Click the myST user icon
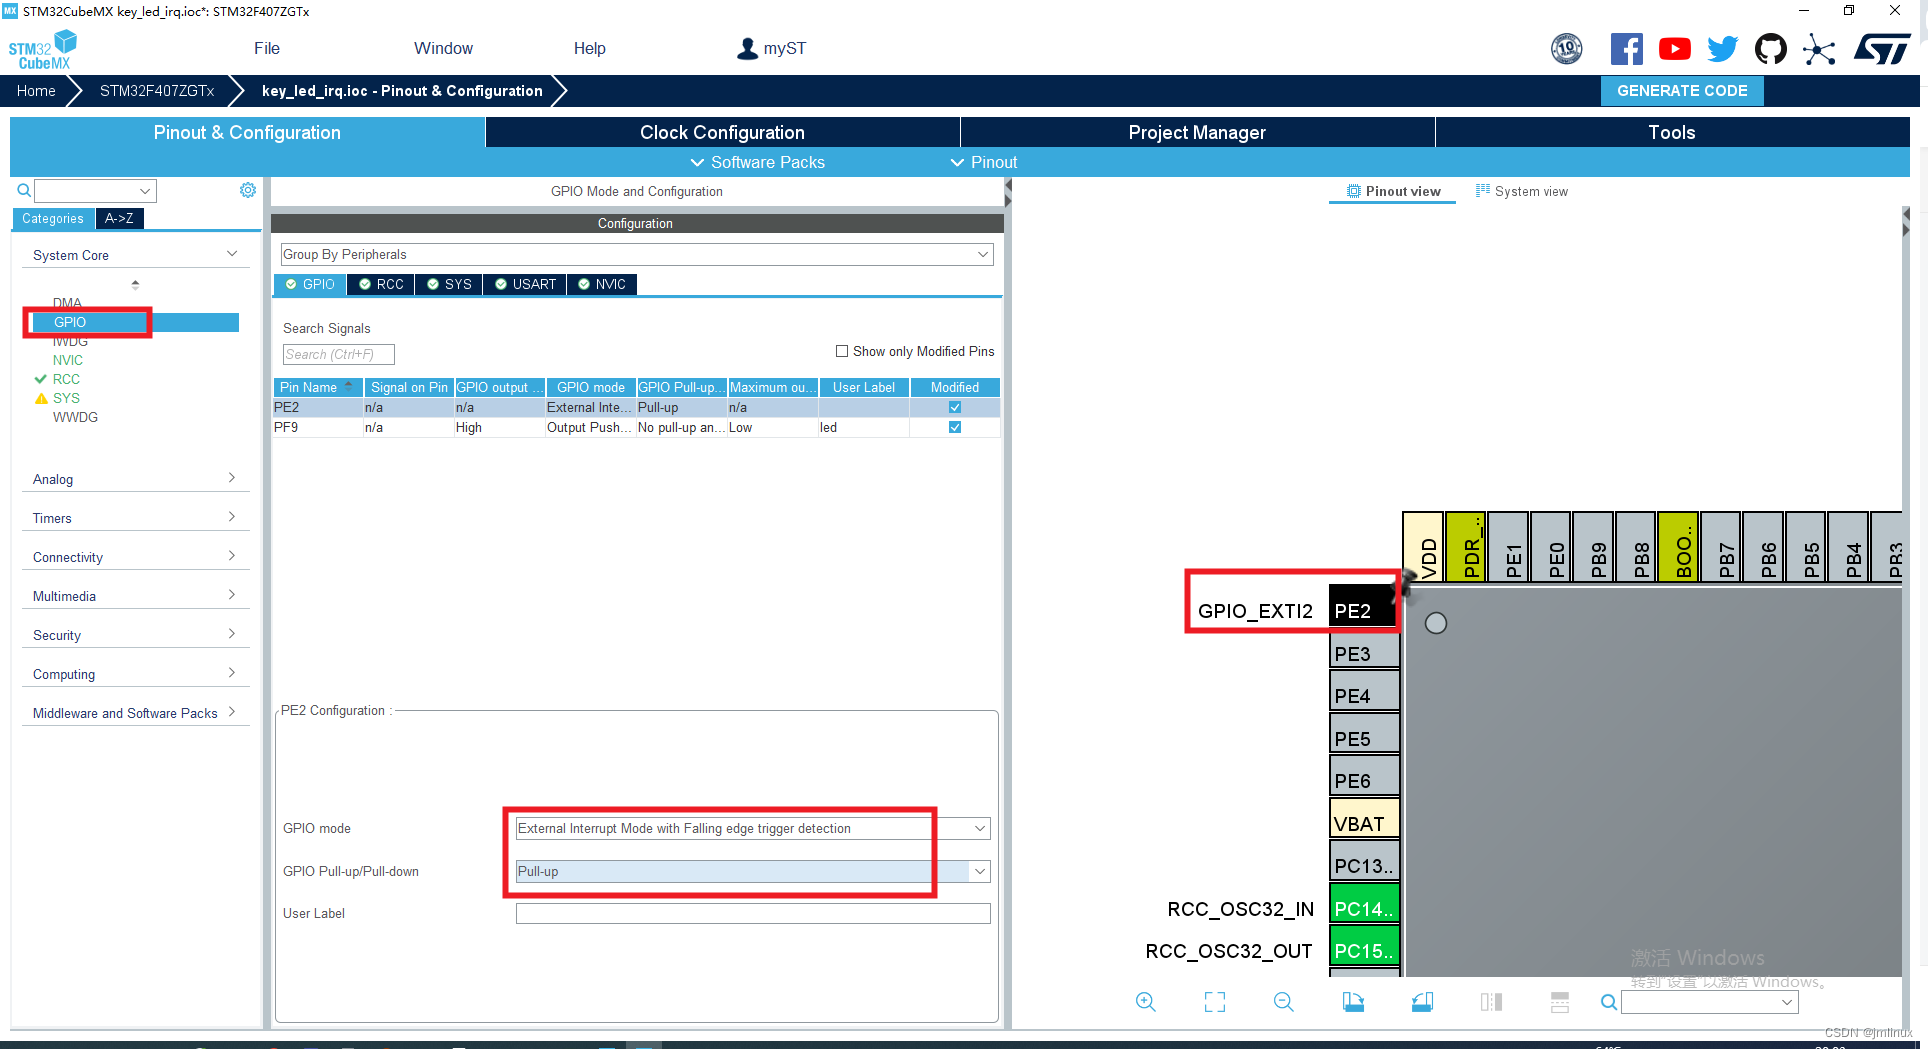Image resolution: width=1928 pixels, height=1049 pixels. click(x=747, y=49)
